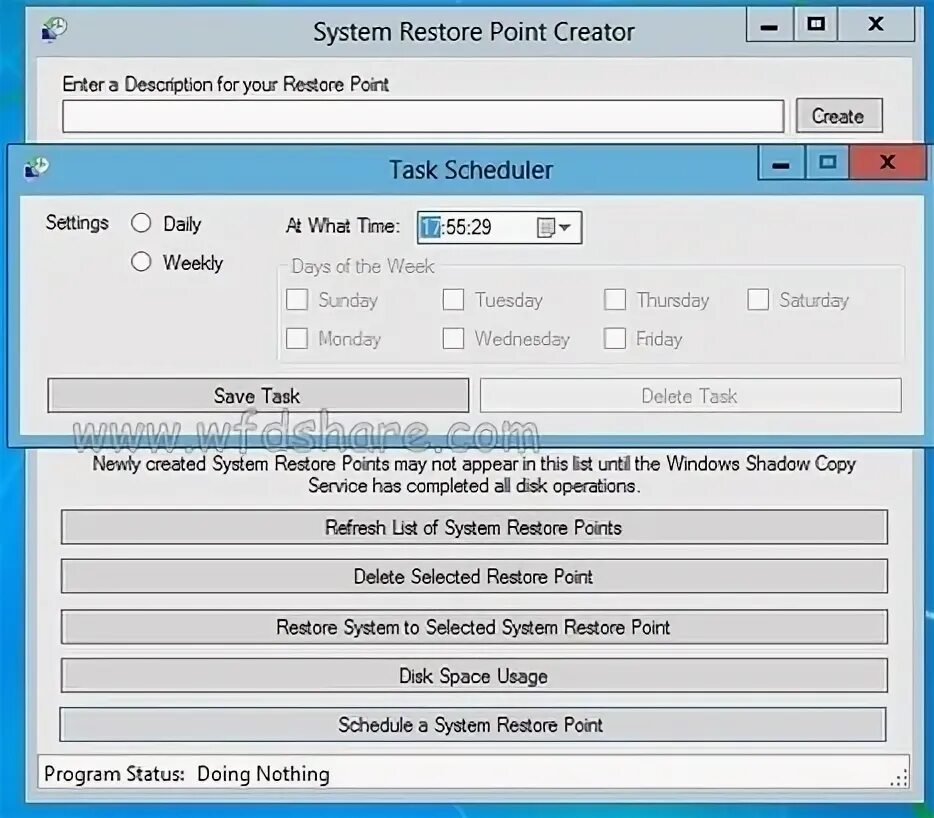Minimize the System Restore Point Creator window
Image resolution: width=934 pixels, height=818 pixels.
pos(769,25)
